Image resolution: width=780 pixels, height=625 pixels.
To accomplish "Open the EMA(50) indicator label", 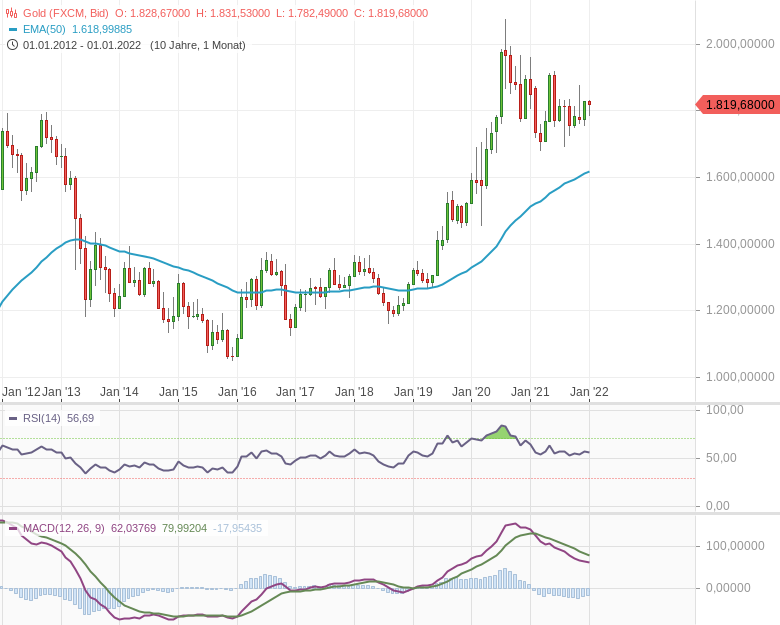I will tap(46, 29).
